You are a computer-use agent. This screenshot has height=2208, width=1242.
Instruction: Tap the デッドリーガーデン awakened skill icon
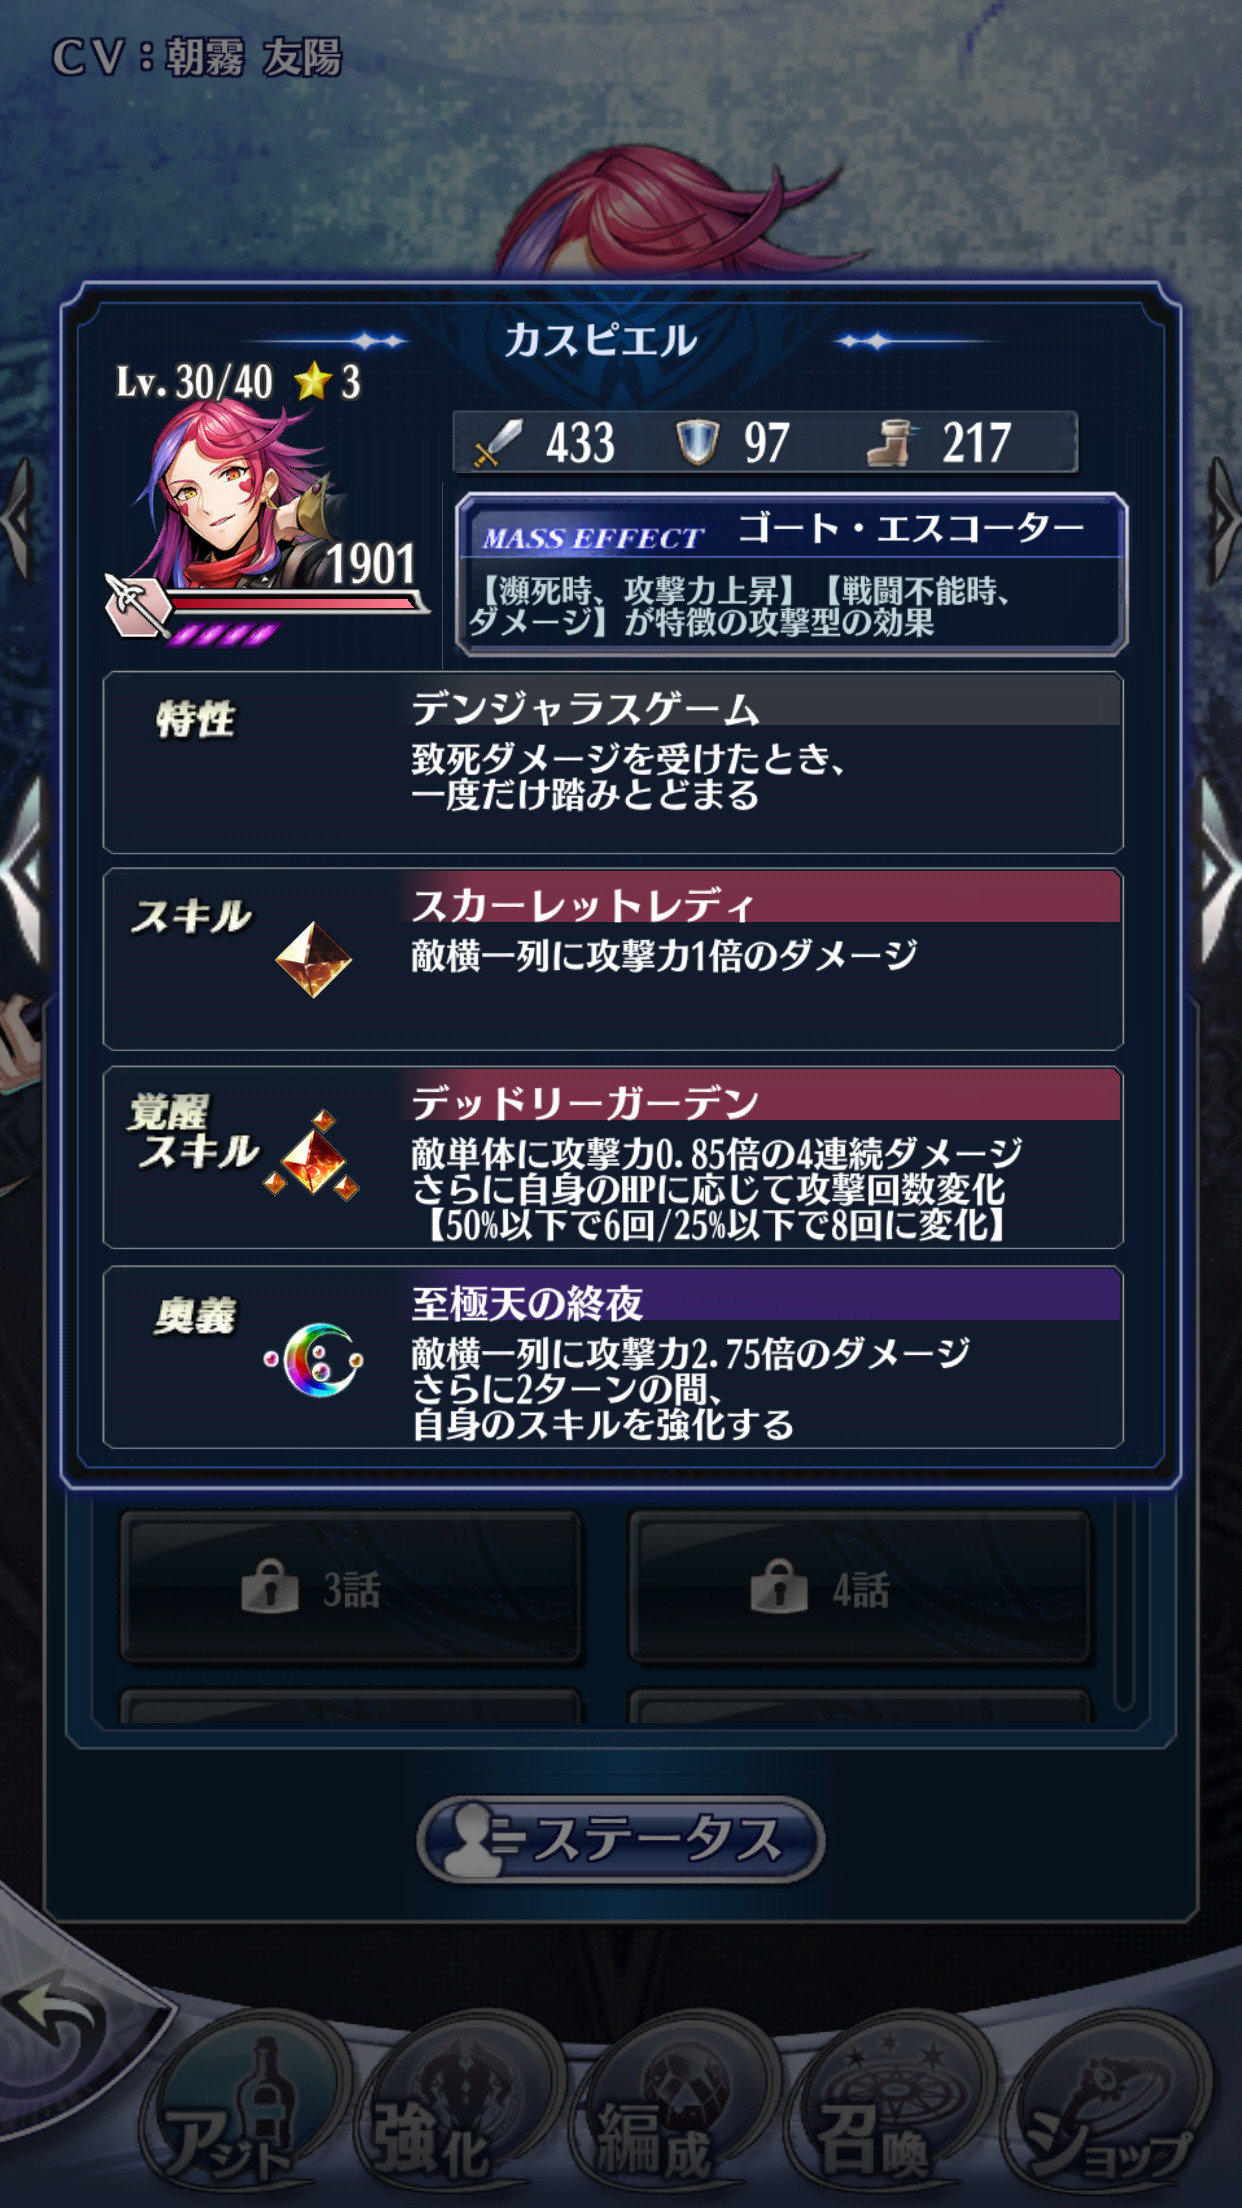click(x=313, y=1156)
